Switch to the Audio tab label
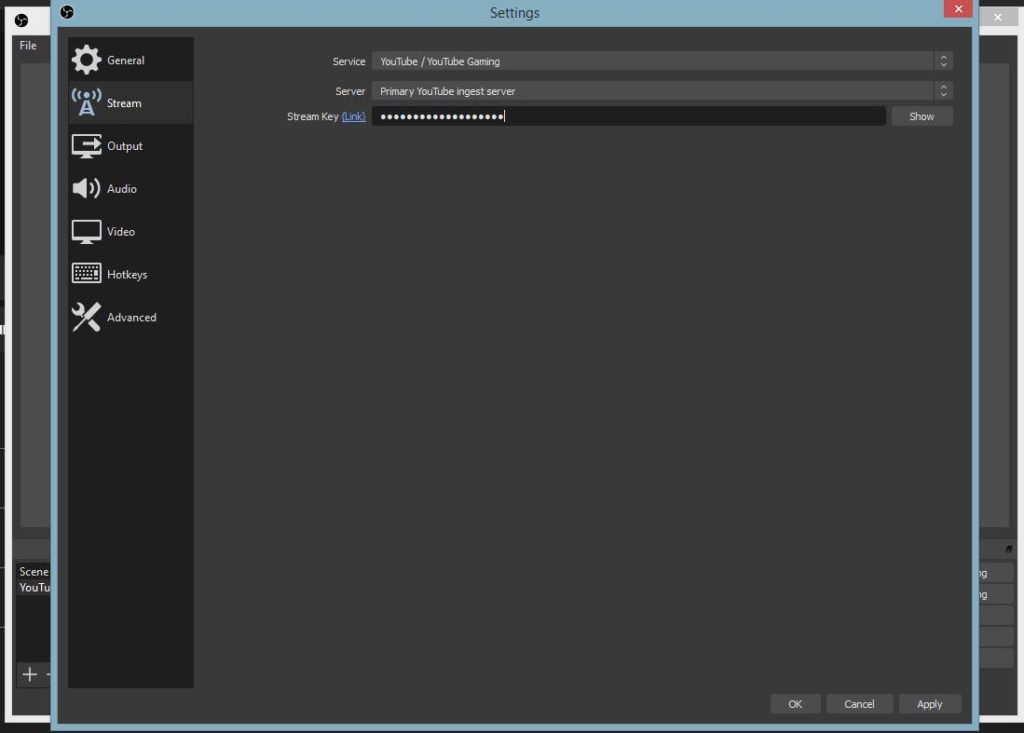Image resolution: width=1024 pixels, height=733 pixels. coord(122,189)
